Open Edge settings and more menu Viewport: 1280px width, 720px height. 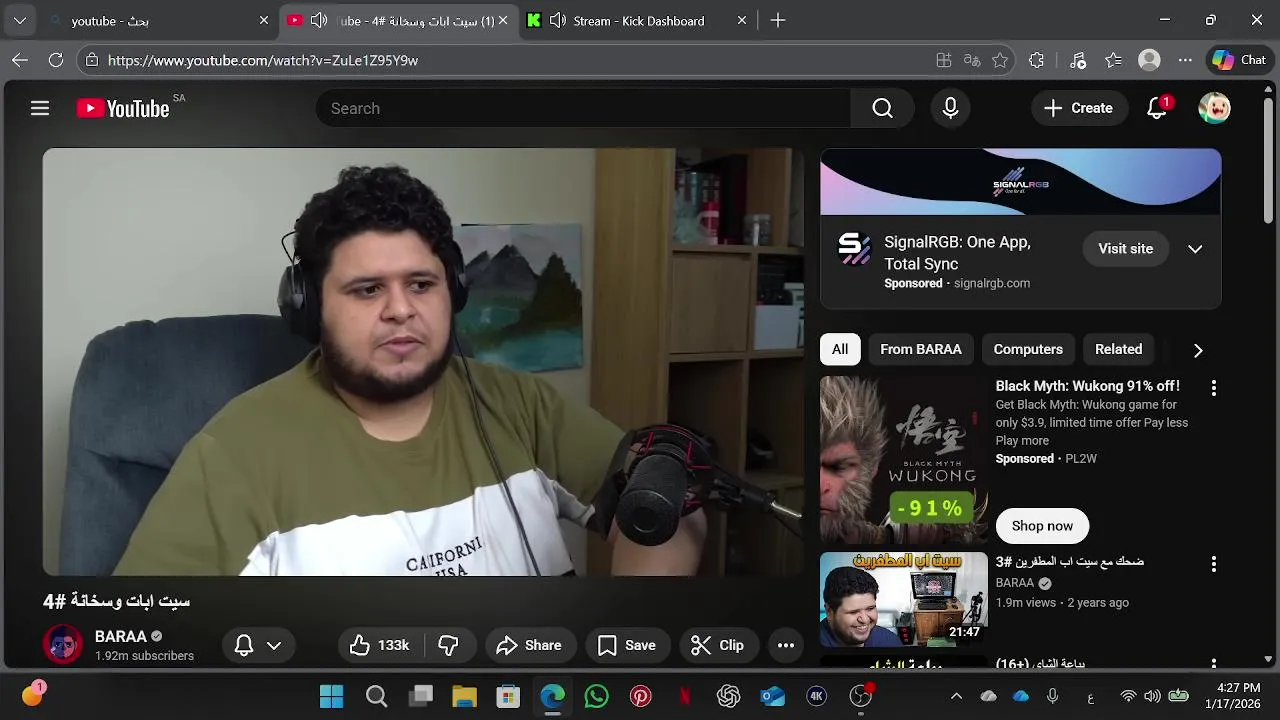pyautogui.click(x=1185, y=60)
